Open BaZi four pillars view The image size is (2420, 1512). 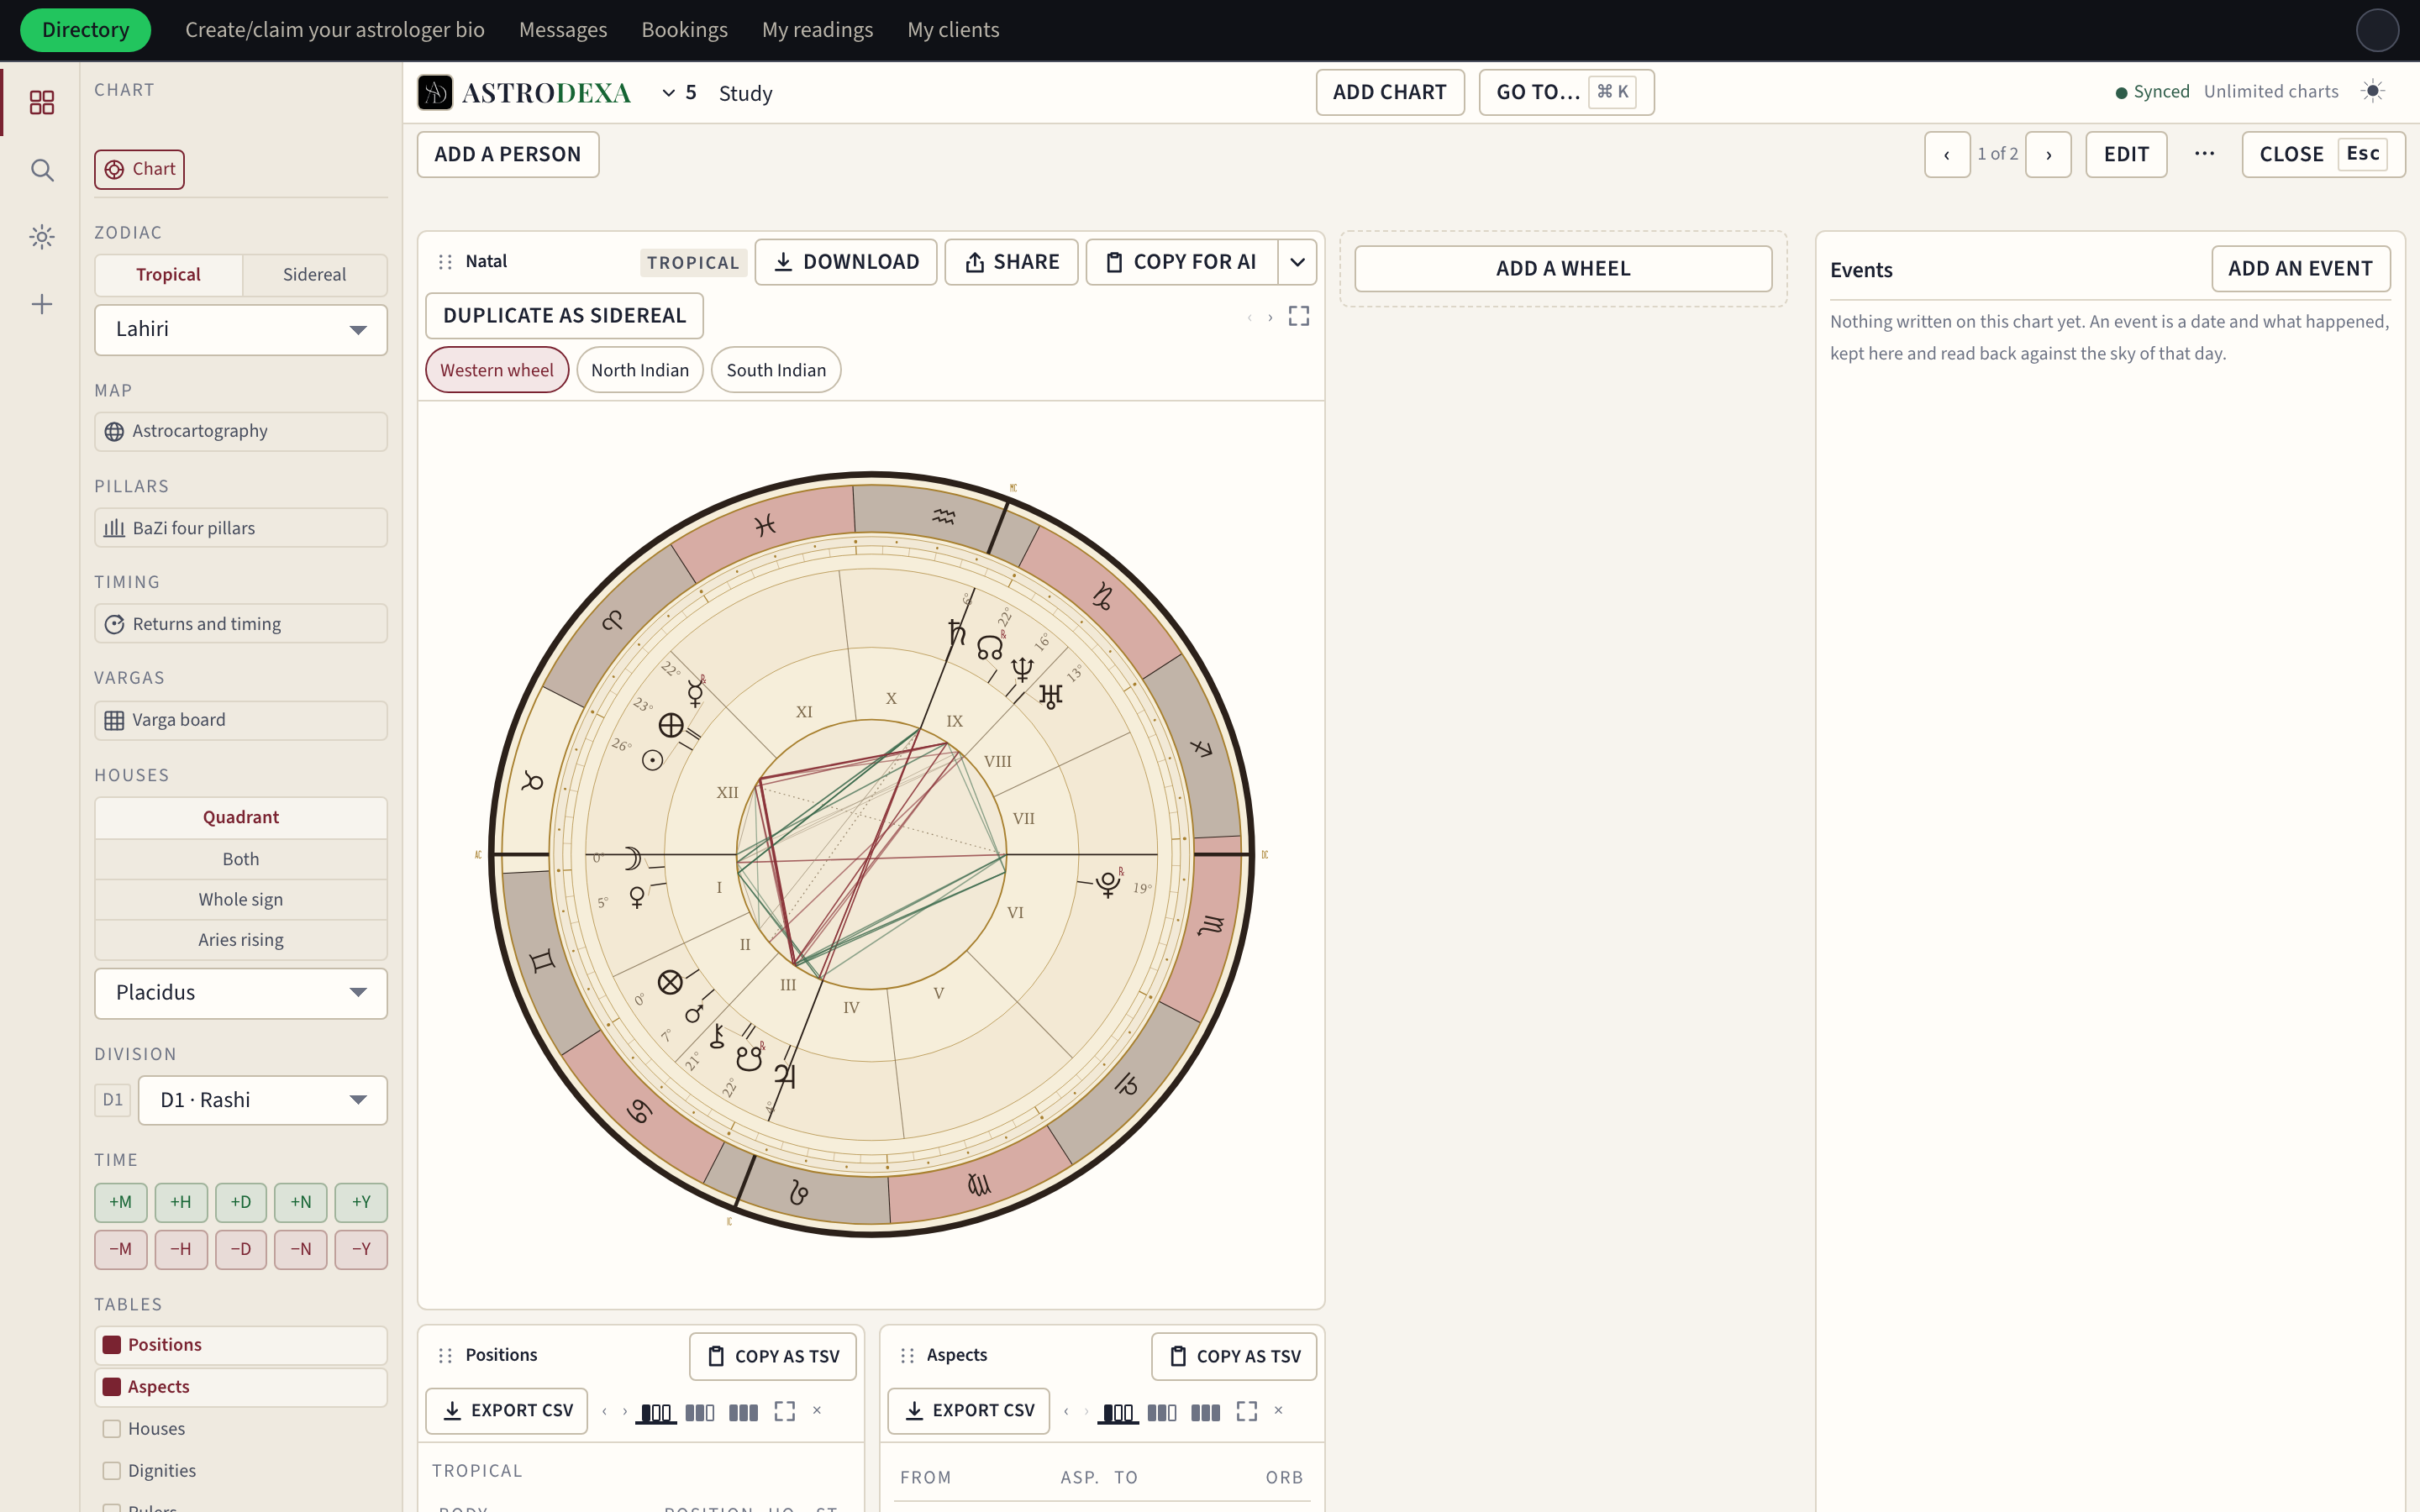coord(241,528)
